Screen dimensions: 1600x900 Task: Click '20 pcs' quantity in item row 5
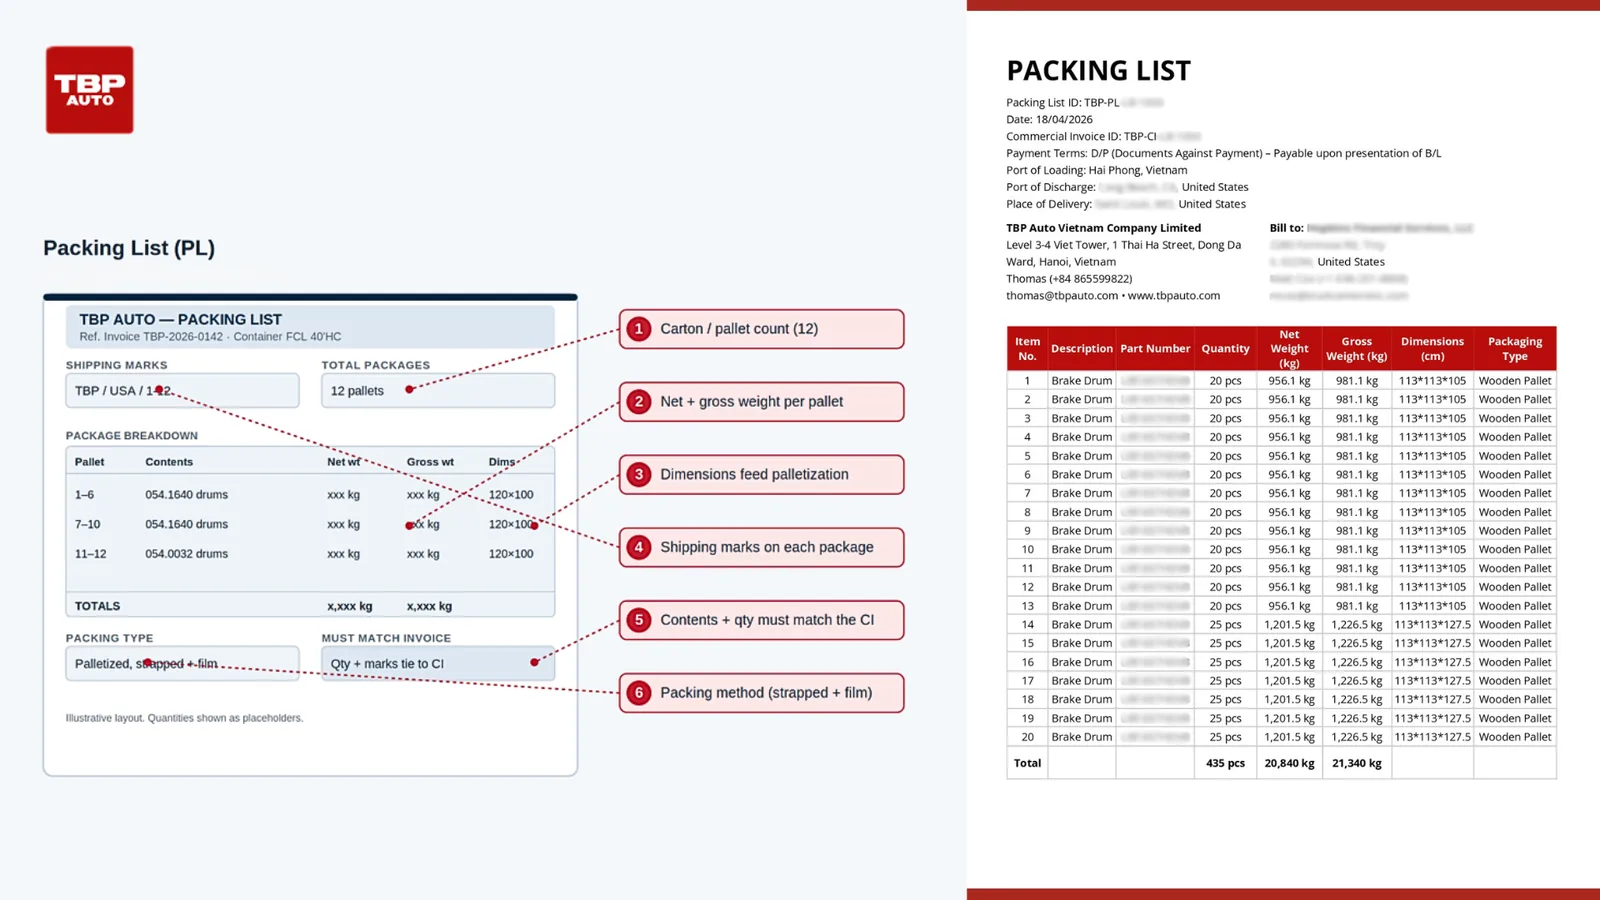(1225, 456)
